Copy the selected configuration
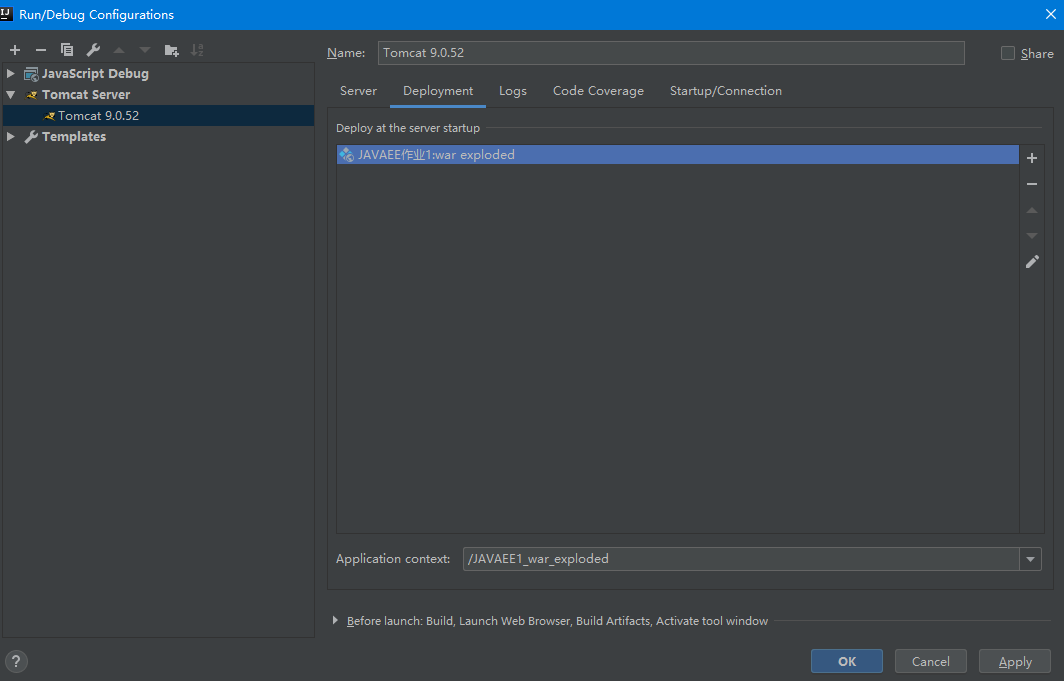 (x=66, y=50)
